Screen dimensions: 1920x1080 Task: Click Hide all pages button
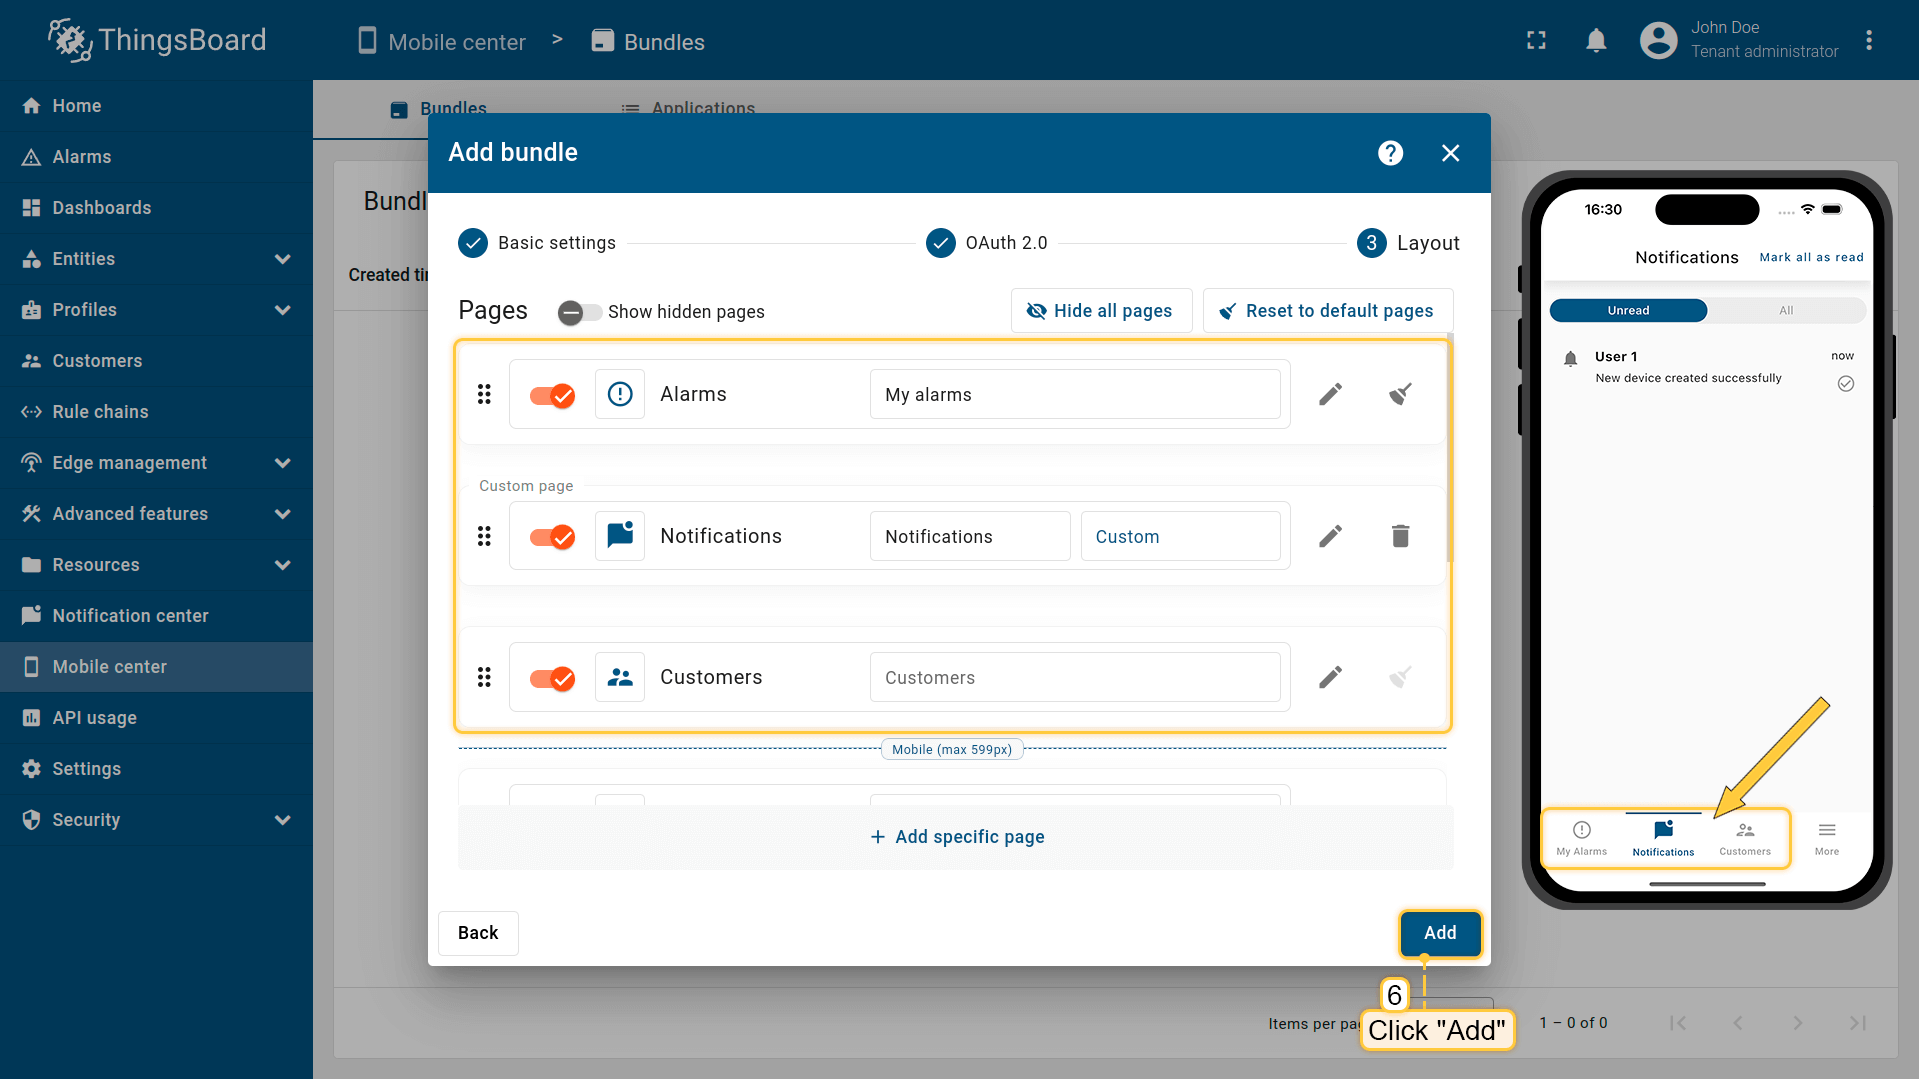tap(1100, 311)
